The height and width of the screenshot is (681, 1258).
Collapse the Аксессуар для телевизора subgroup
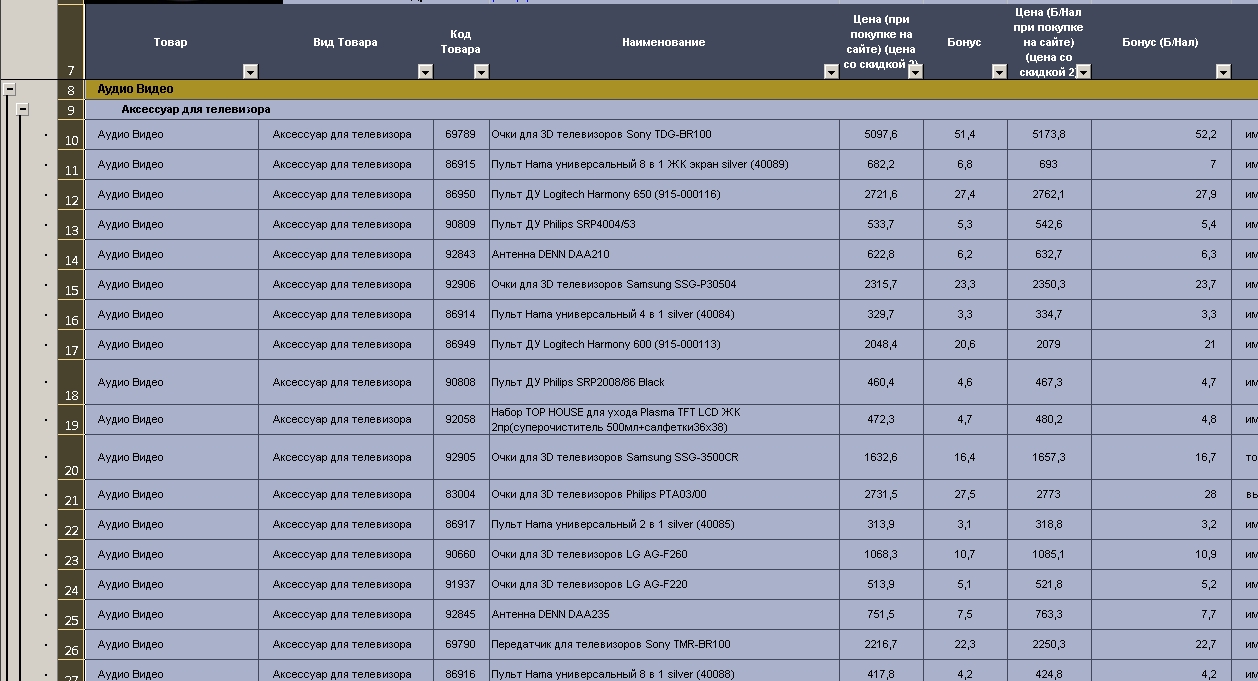(x=22, y=109)
